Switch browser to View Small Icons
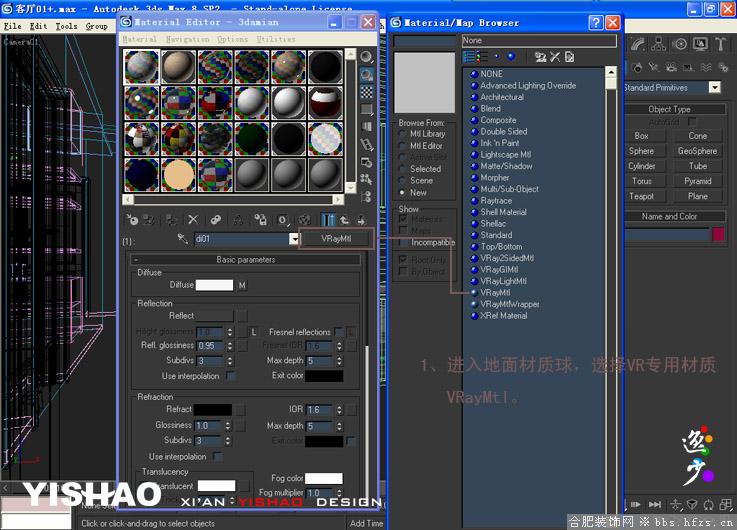Screen dimensions: 737x530 click(496, 57)
